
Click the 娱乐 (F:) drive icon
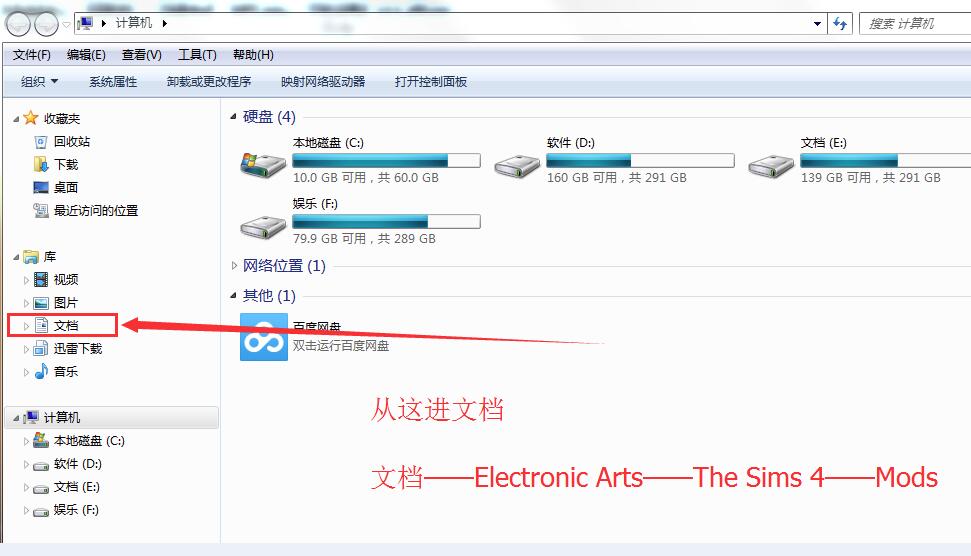(263, 227)
